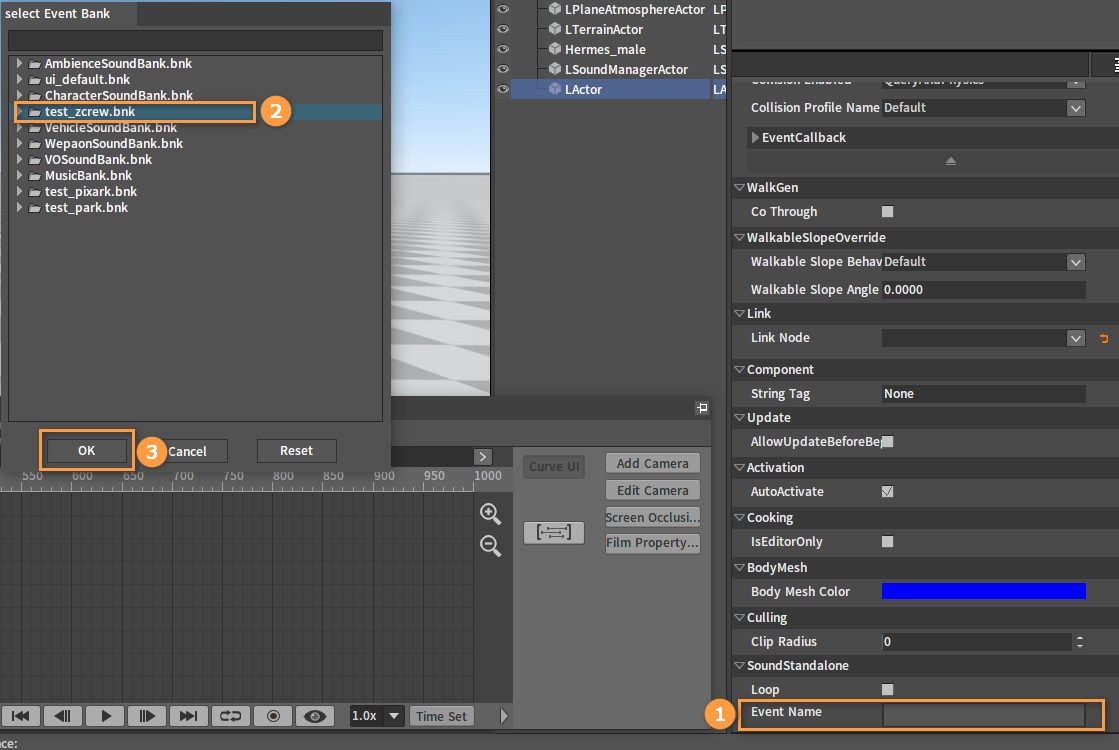Select MusicBank.bnk in the bank list
The width and height of the screenshot is (1119, 750).
tap(88, 176)
